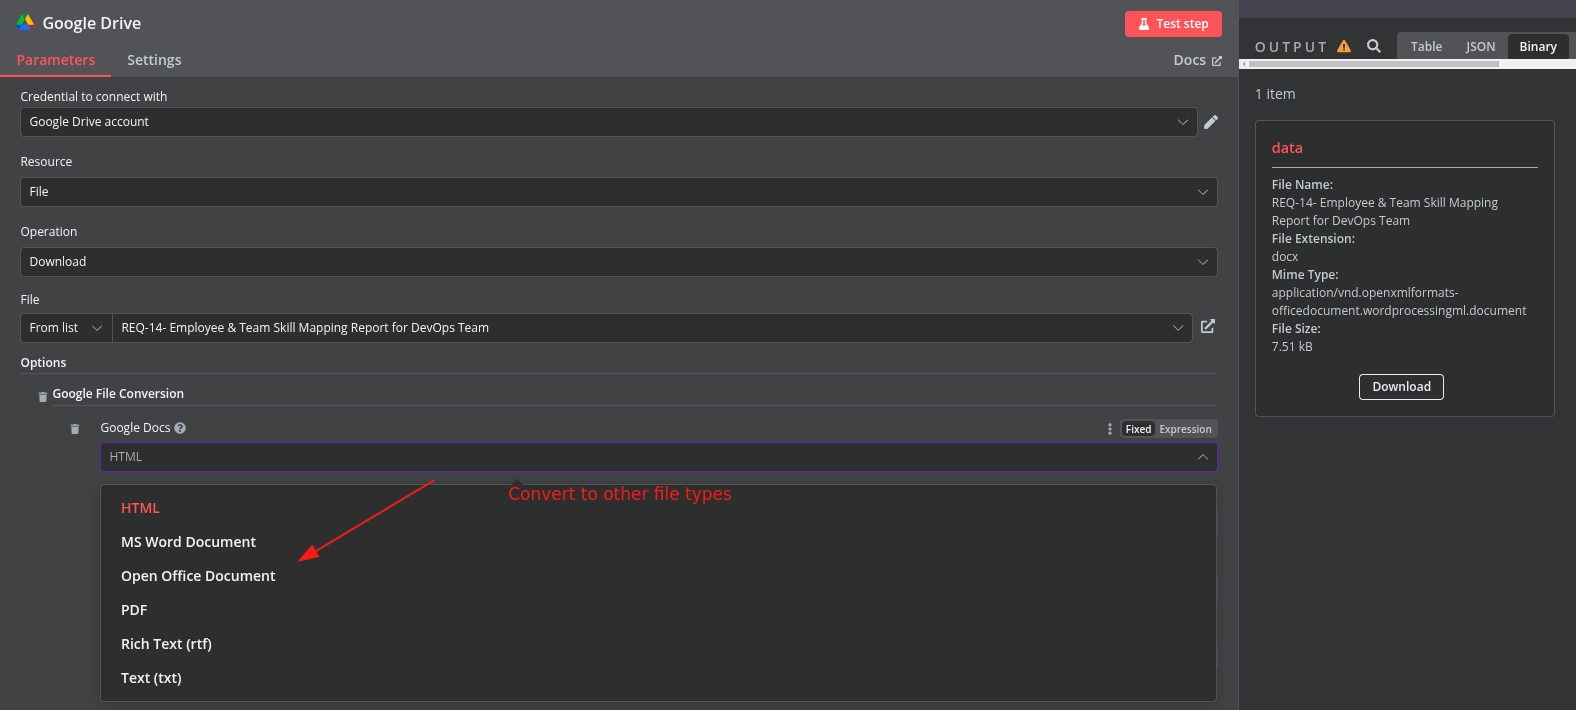Open the Docs link
Viewport: 1576px width, 710px height.
point(1197,60)
